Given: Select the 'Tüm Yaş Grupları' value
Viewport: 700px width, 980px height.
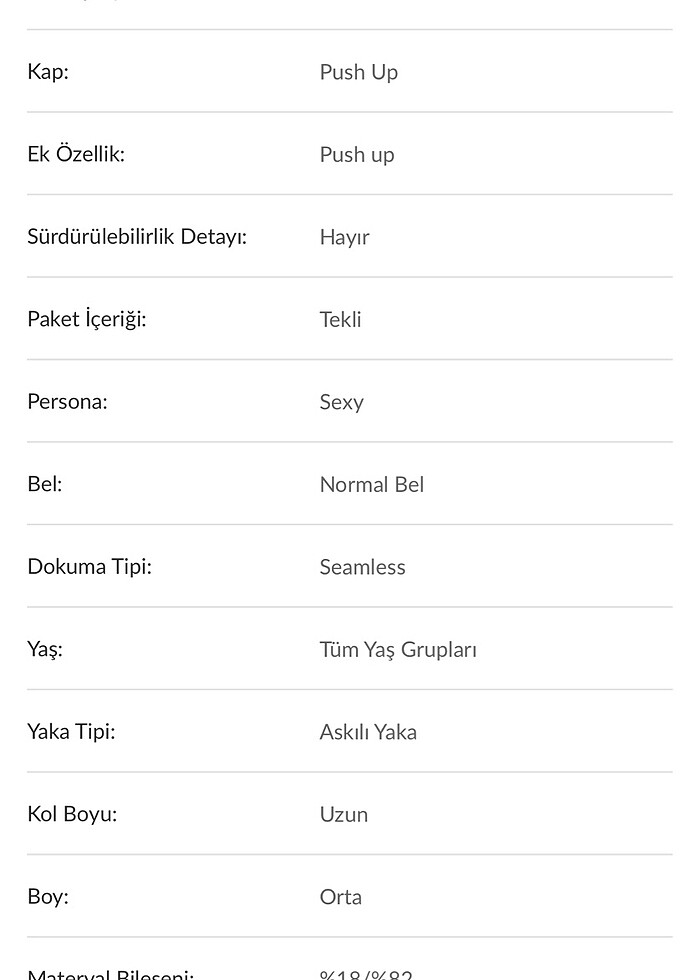Looking at the screenshot, I should click(398, 650).
